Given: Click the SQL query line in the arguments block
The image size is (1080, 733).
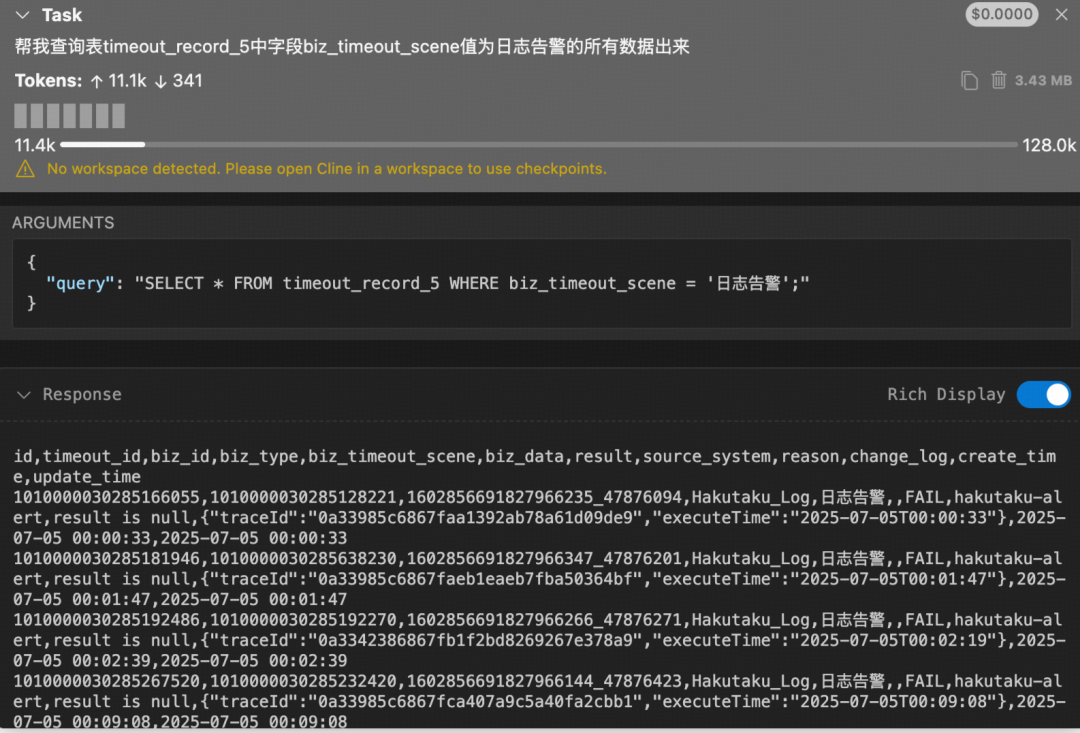Looking at the screenshot, I should pos(428,283).
